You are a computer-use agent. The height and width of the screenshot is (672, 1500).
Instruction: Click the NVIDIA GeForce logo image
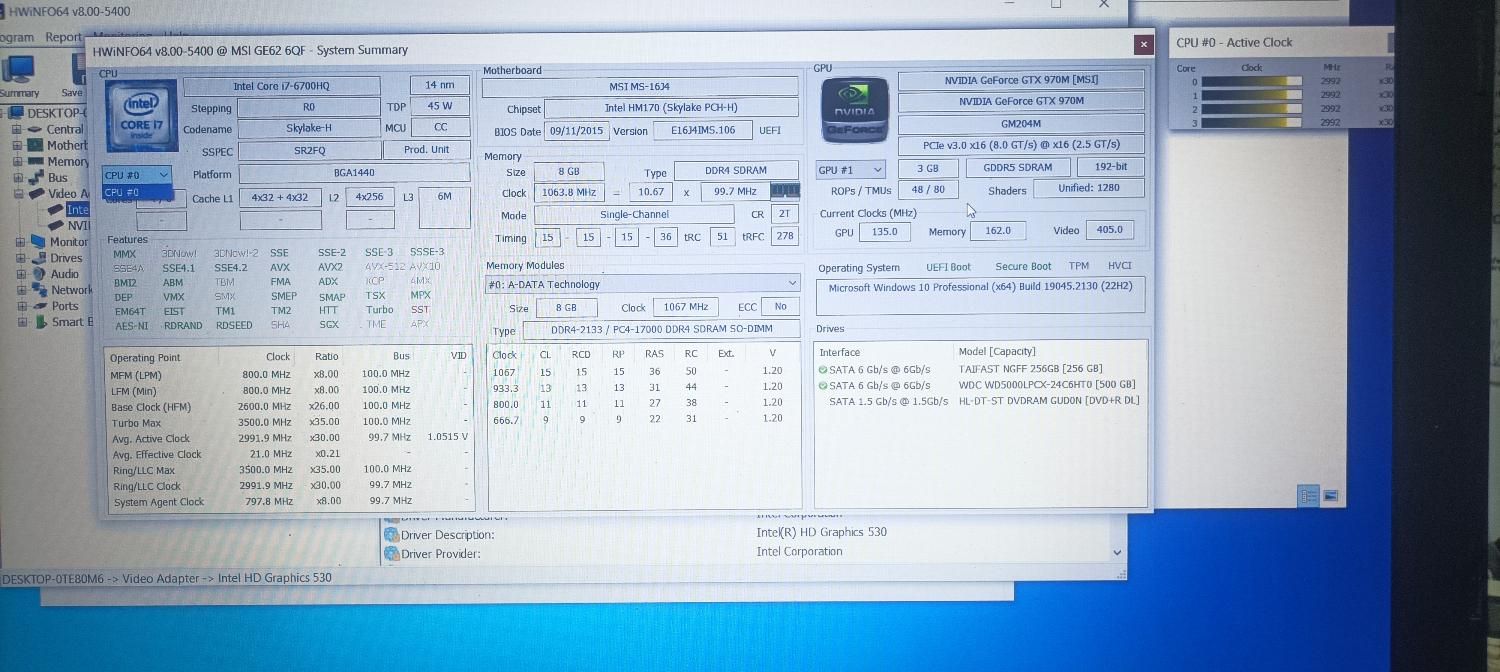(853, 110)
